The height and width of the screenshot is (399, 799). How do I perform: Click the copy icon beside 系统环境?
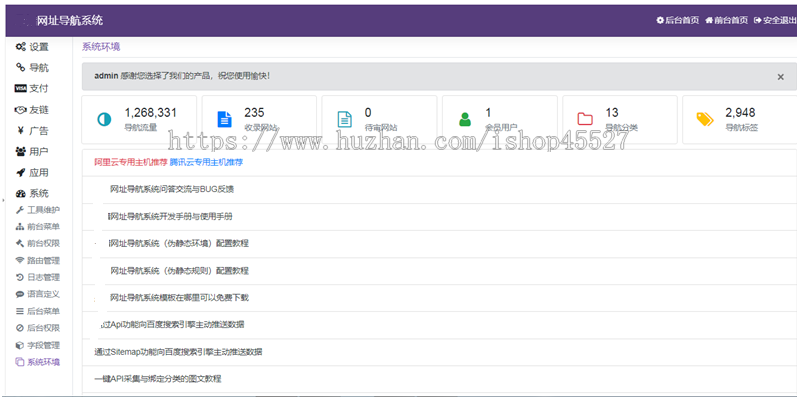[20, 362]
